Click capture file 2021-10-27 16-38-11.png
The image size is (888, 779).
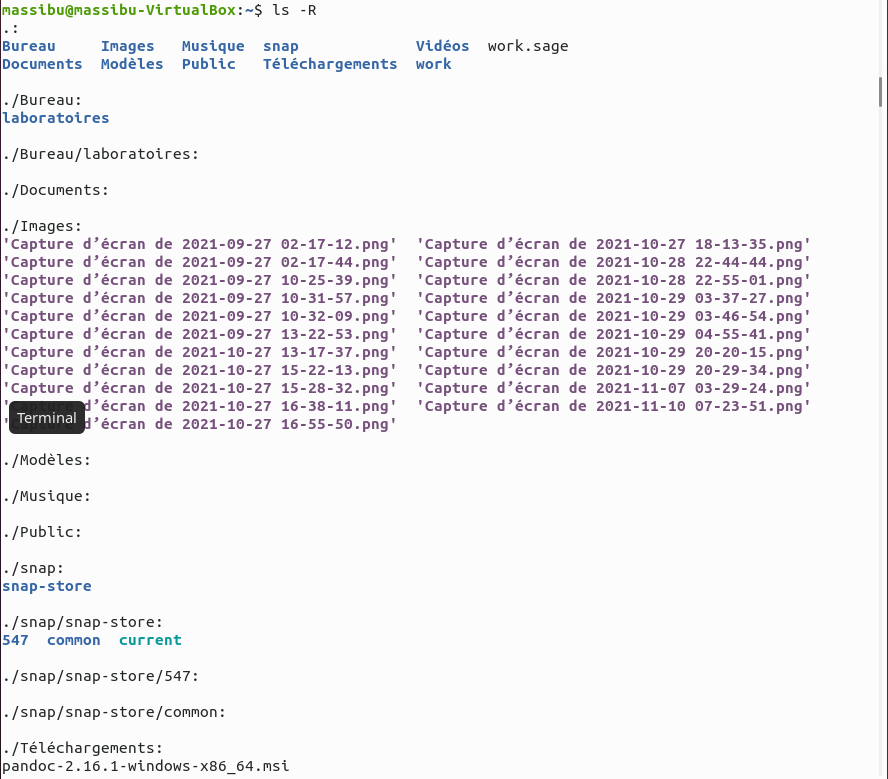click(x=199, y=406)
